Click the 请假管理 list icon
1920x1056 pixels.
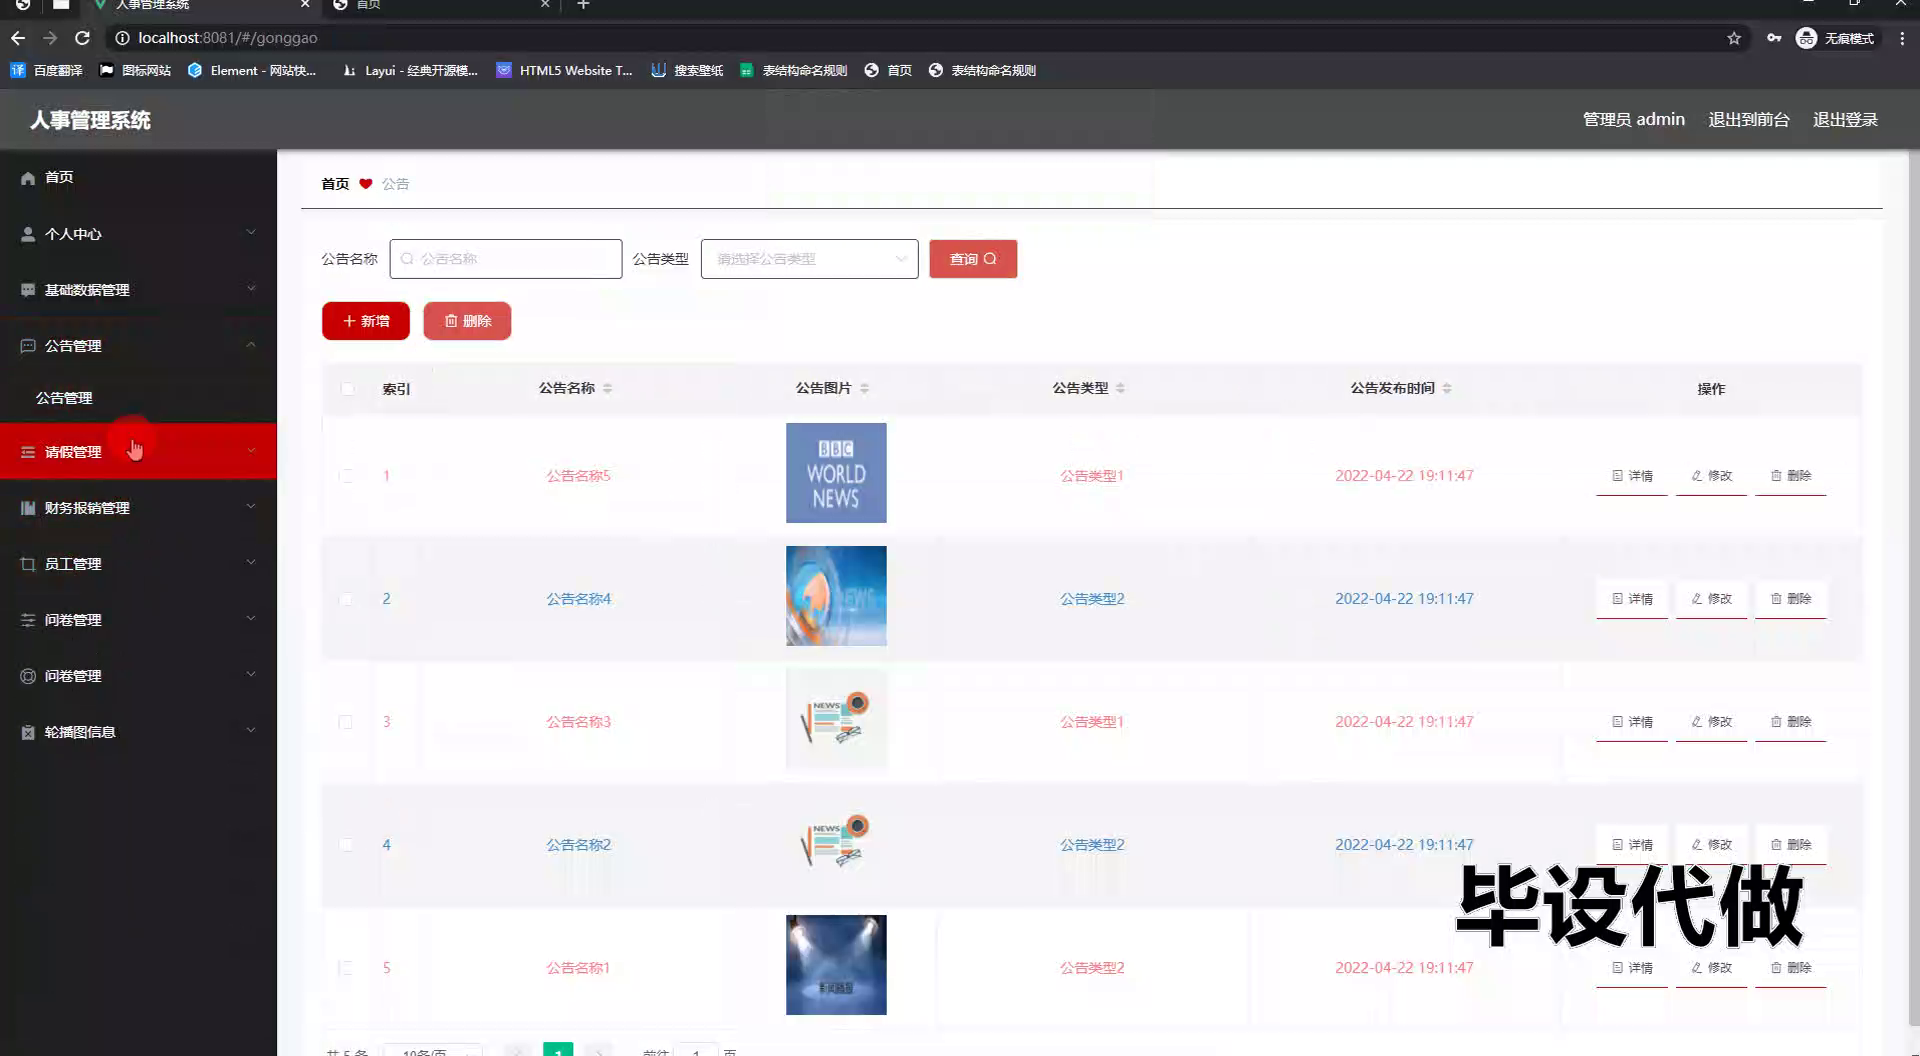tap(28, 452)
